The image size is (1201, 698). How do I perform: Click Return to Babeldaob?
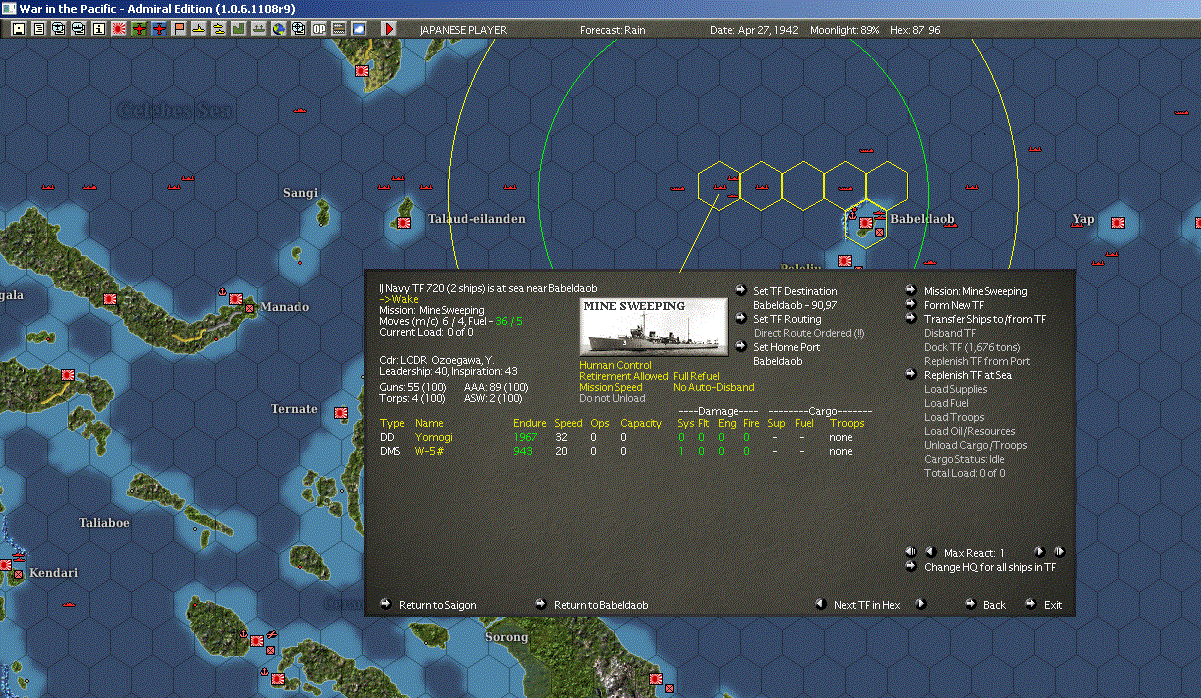pyautogui.click(x=601, y=605)
